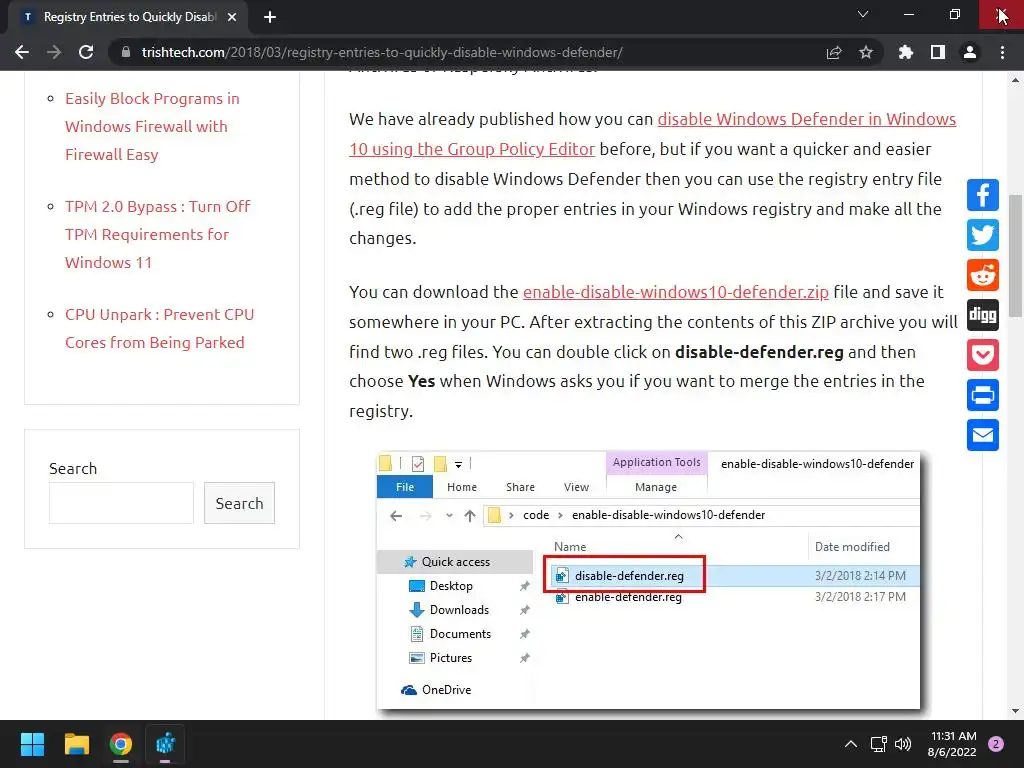The height and width of the screenshot is (768, 1024).
Task: Open Chrome three-dot menu
Action: click(x=1002, y=52)
